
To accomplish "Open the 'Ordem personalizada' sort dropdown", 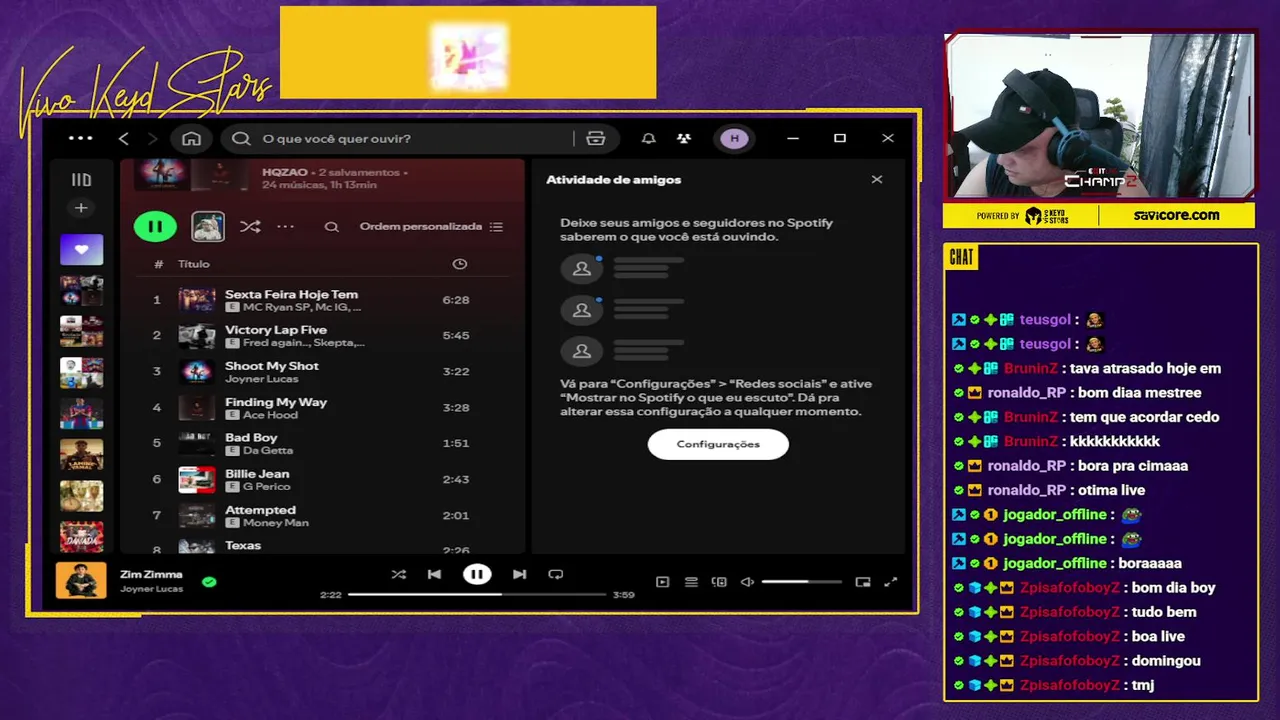I will pyautogui.click(x=431, y=226).
